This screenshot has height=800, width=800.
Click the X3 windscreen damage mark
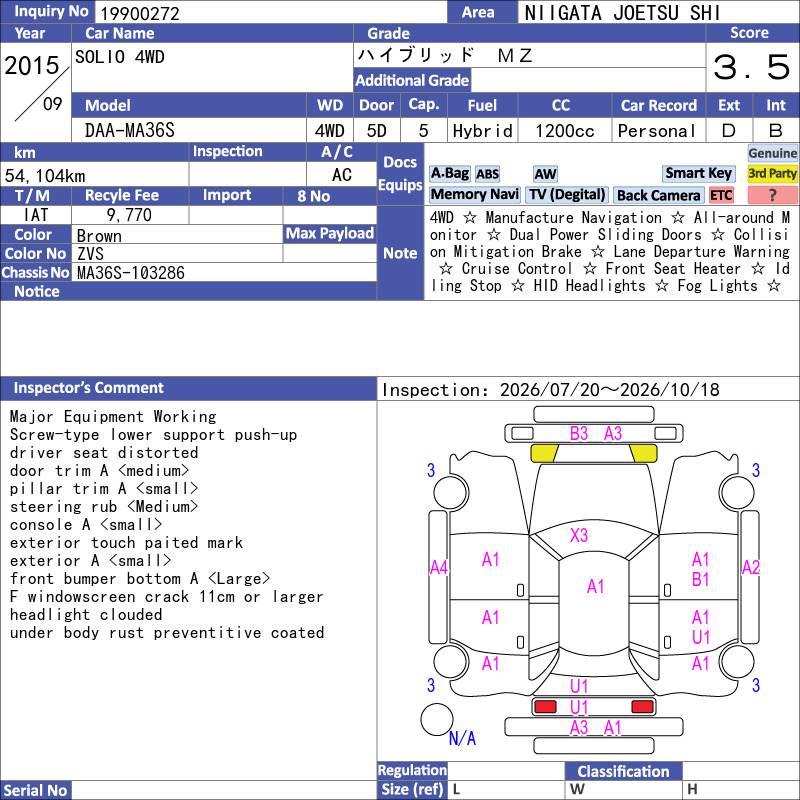click(x=579, y=535)
